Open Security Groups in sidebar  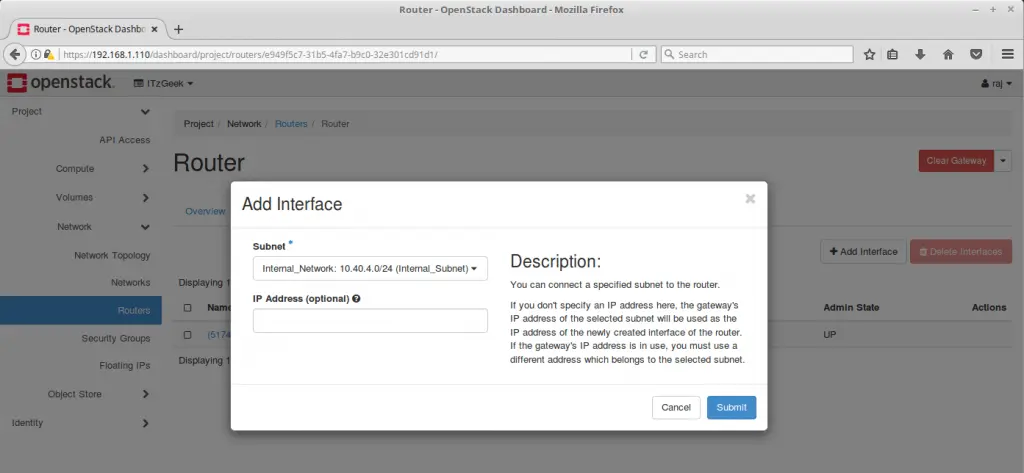116,338
